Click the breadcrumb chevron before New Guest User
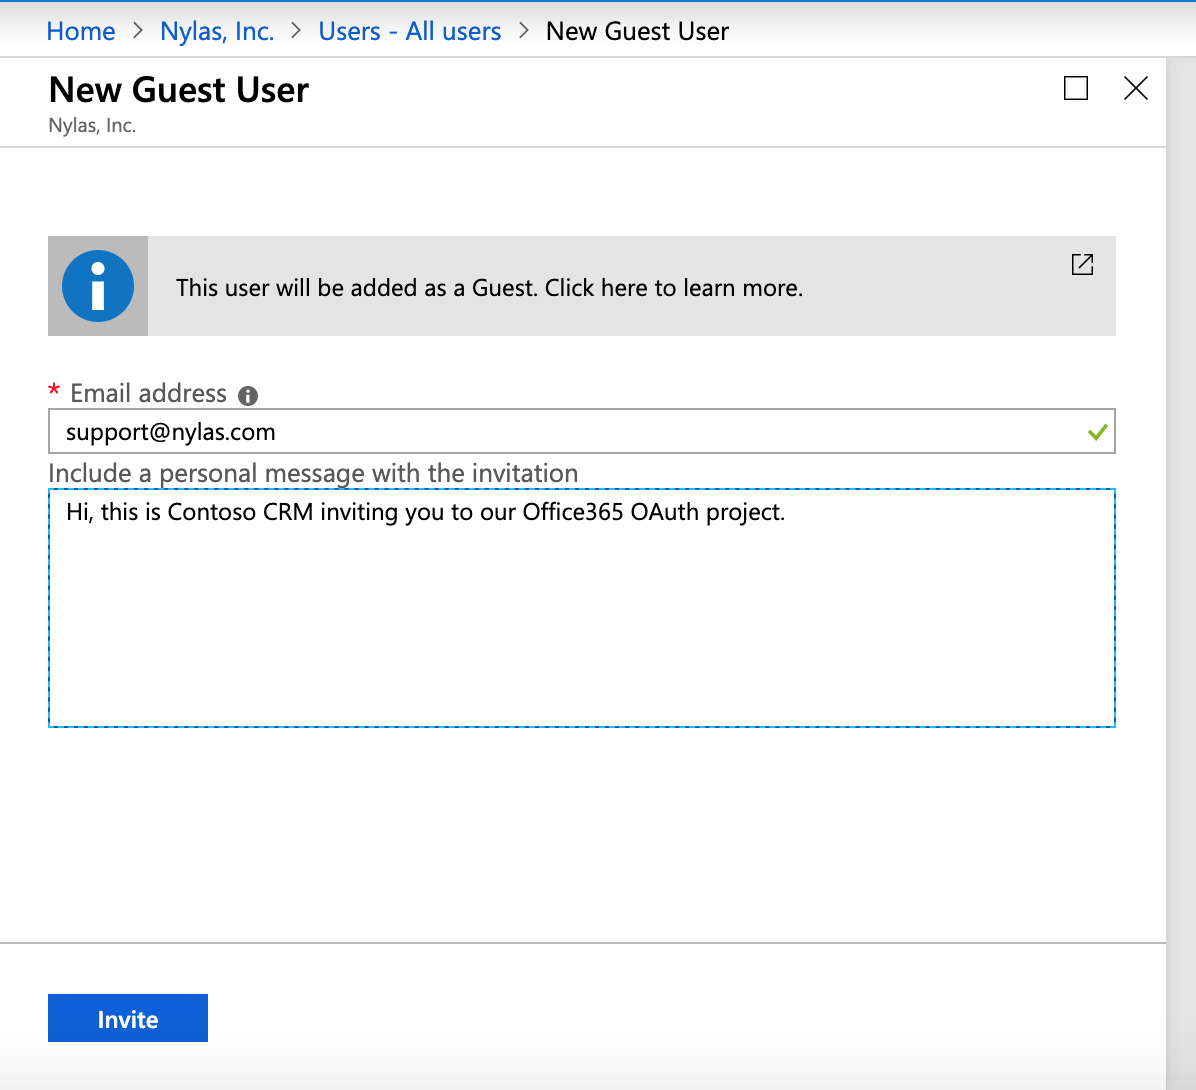The image size is (1196, 1090). tap(523, 31)
